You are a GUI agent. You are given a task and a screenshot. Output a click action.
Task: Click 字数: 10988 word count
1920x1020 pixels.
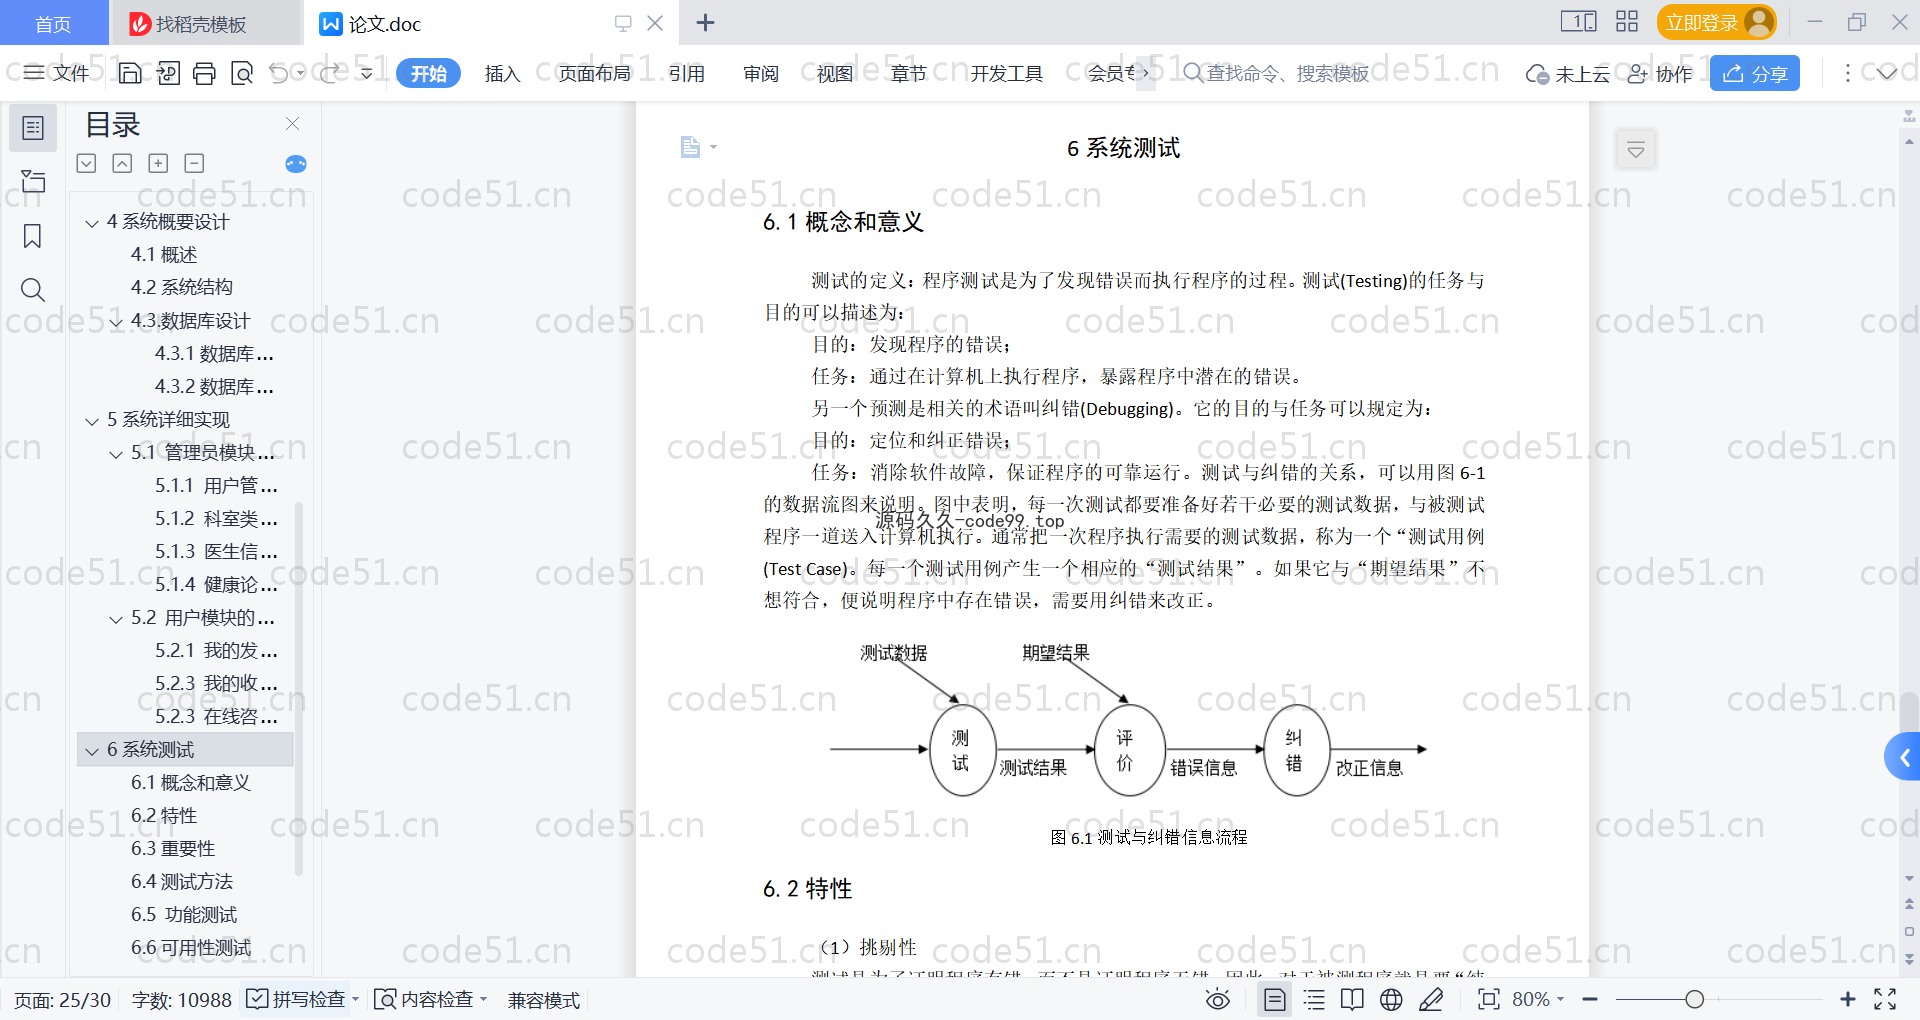181,1000
